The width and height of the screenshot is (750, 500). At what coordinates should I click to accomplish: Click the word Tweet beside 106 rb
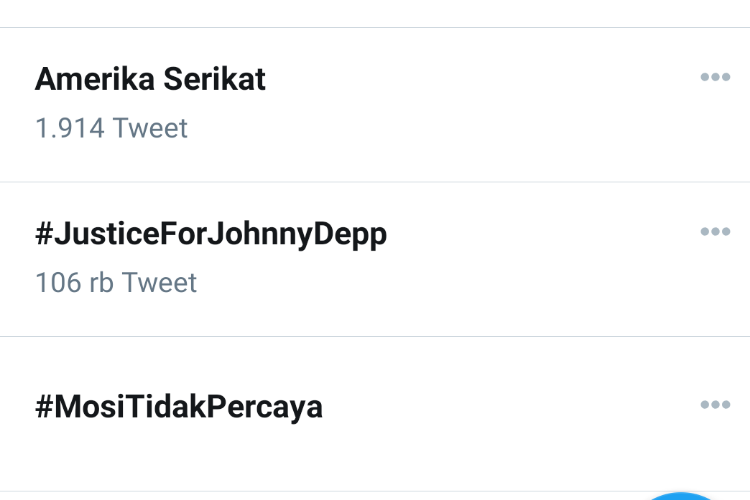(160, 282)
